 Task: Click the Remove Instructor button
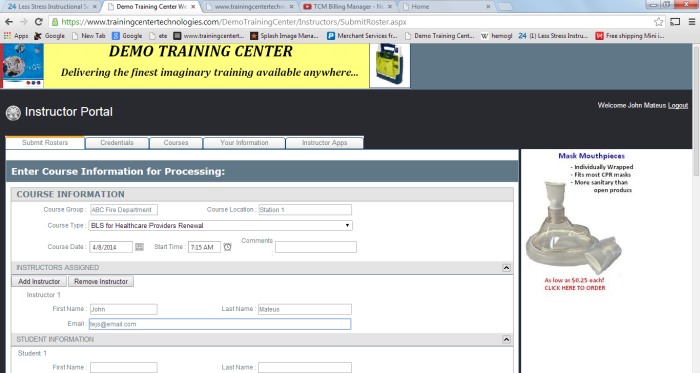click(x=101, y=282)
